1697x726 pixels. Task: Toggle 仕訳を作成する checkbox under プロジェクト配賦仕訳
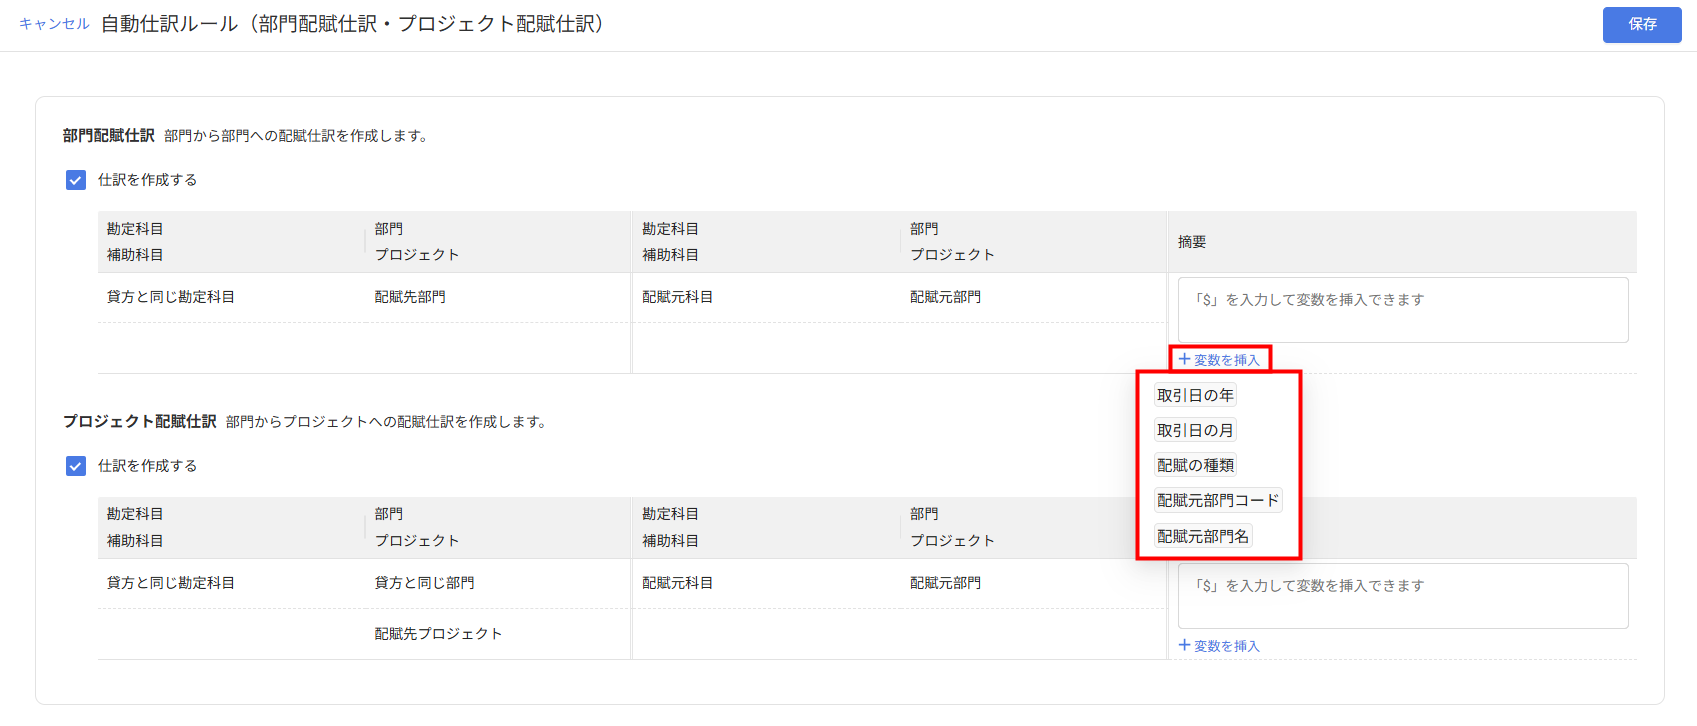click(x=76, y=466)
